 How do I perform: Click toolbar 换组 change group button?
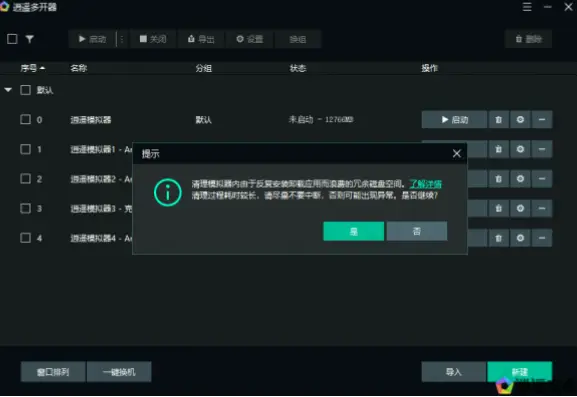298,39
